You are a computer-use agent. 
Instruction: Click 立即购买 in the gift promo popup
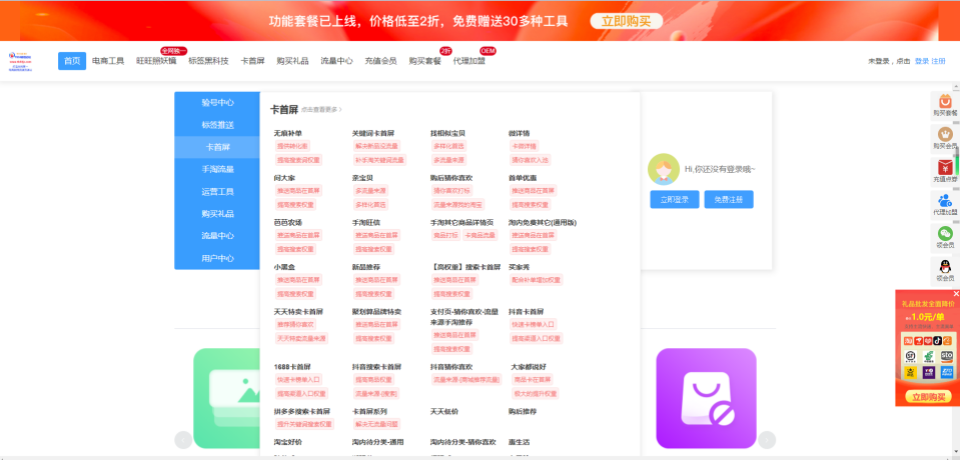(x=928, y=397)
